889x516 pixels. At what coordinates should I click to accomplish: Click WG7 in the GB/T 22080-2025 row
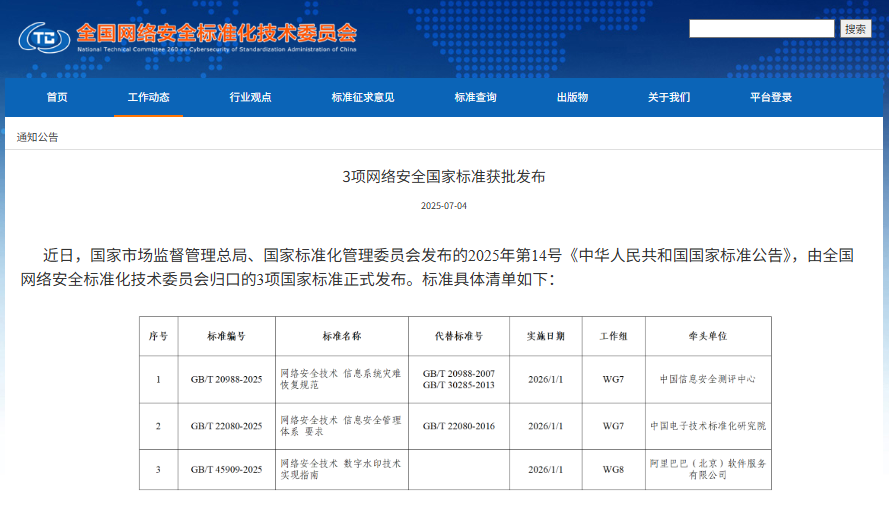[x=613, y=426]
